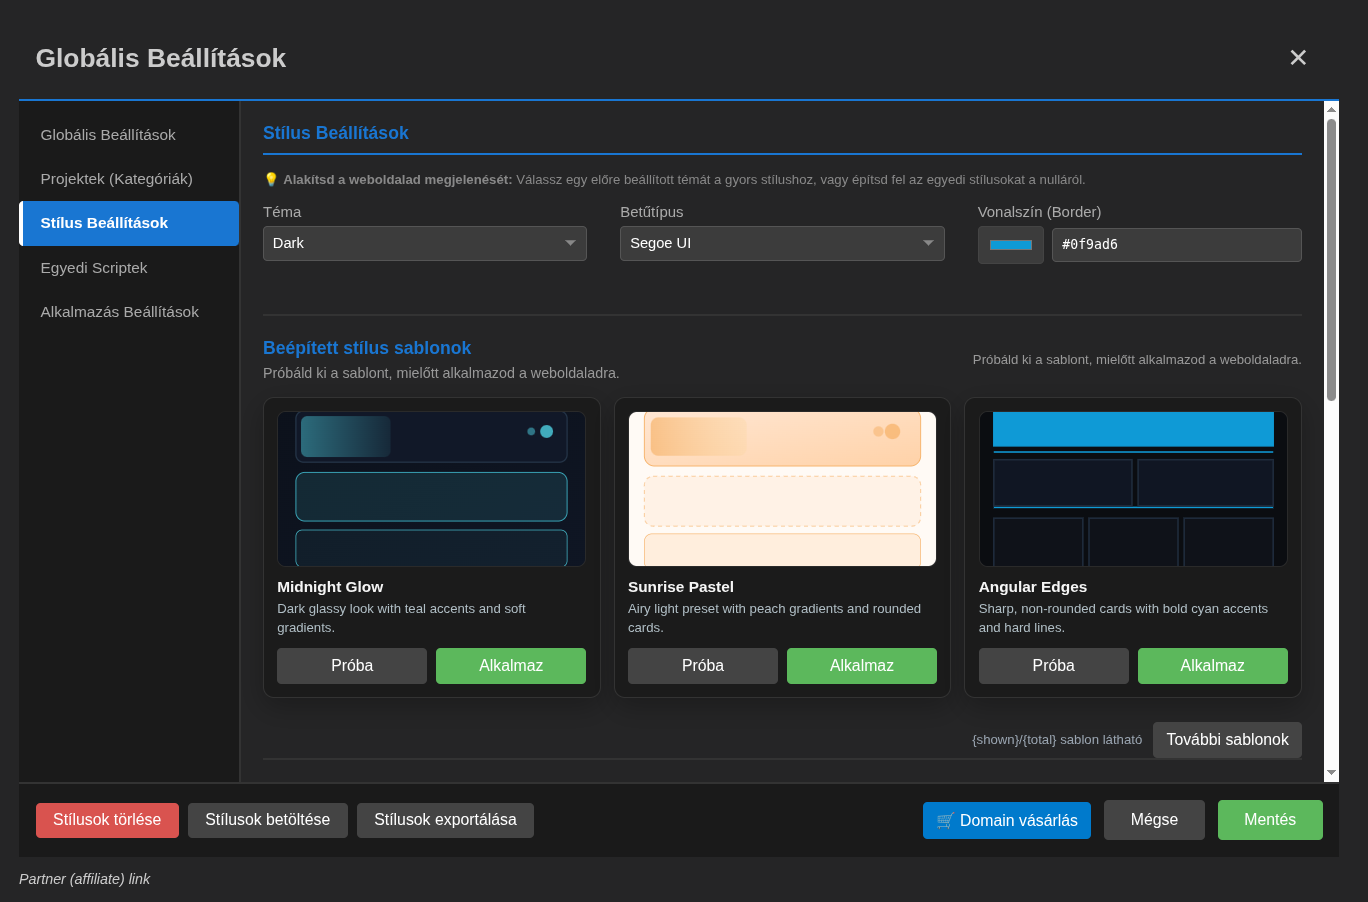The height and width of the screenshot is (902, 1368).
Task: Export styles via Stílusok exportálása
Action: click(x=445, y=820)
